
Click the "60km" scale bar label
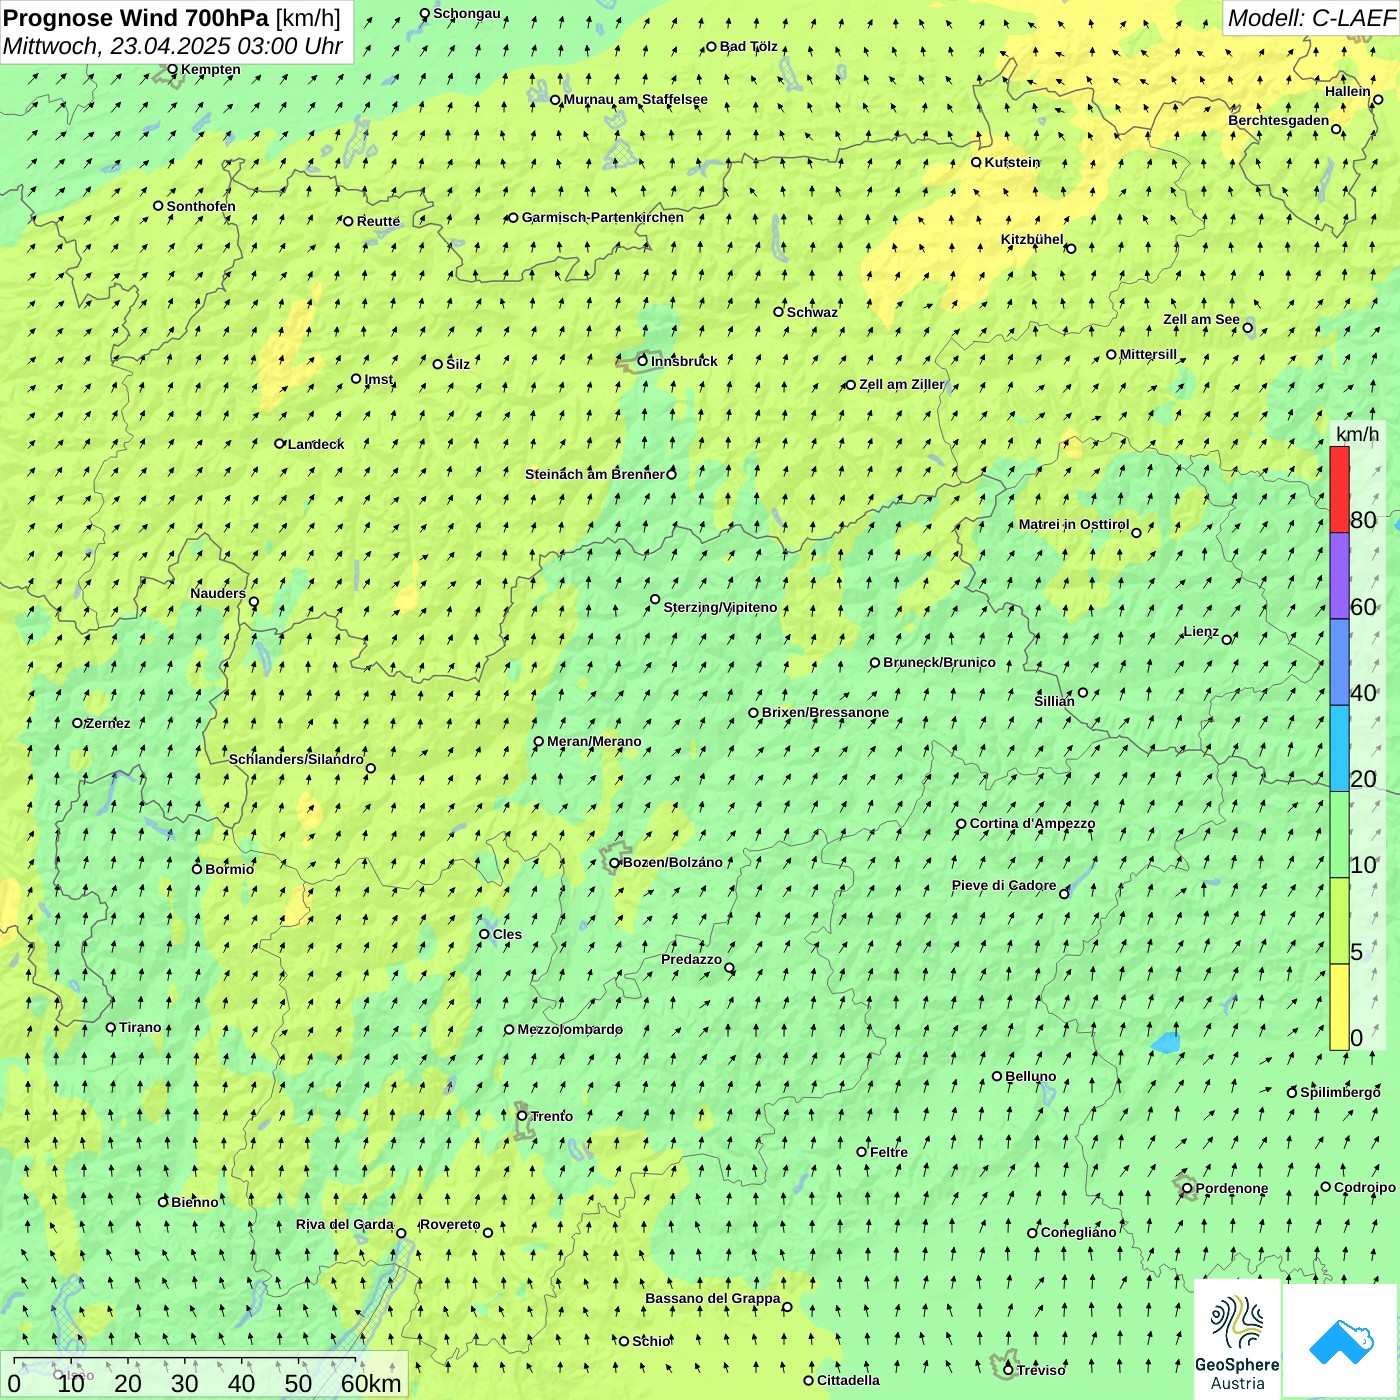371,1384
